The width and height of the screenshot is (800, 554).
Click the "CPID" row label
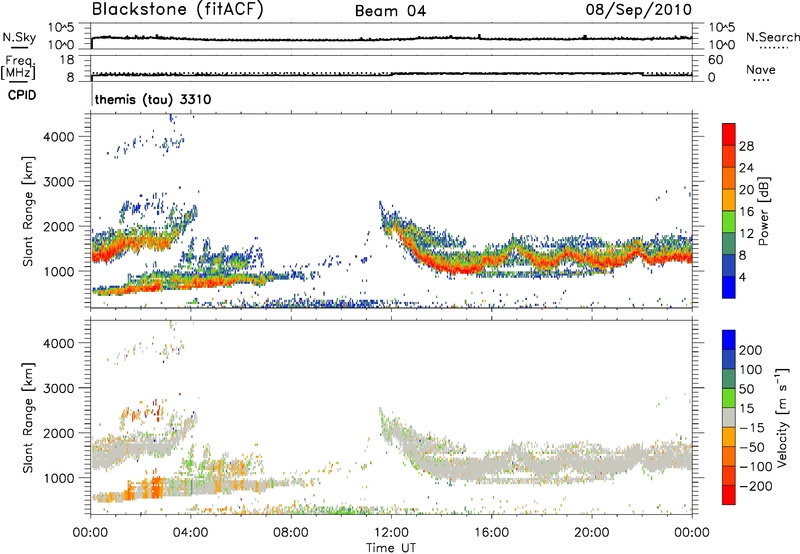[x=22, y=95]
